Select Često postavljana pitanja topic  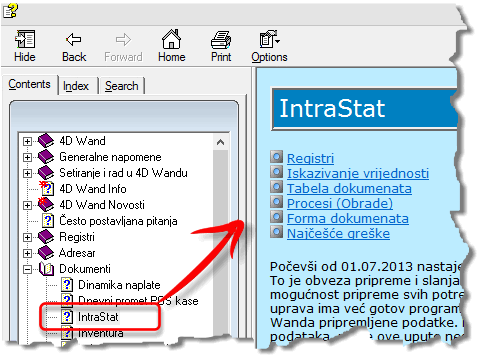[x=118, y=221]
